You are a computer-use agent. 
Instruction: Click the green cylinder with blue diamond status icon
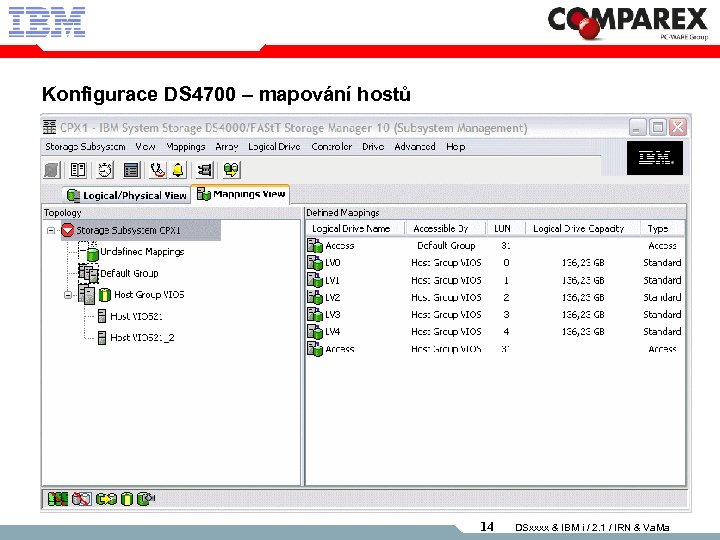[x=146, y=499]
